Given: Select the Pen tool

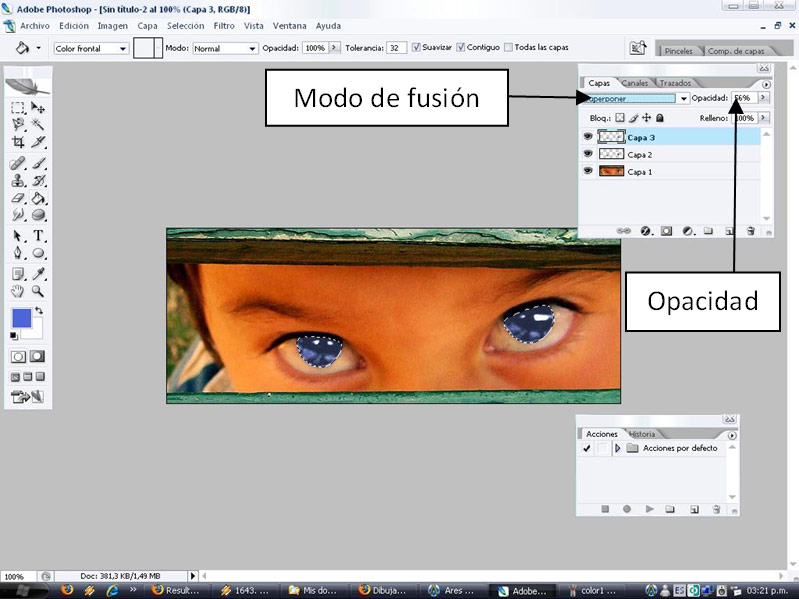Looking at the screenshot, I should [18, 253].
